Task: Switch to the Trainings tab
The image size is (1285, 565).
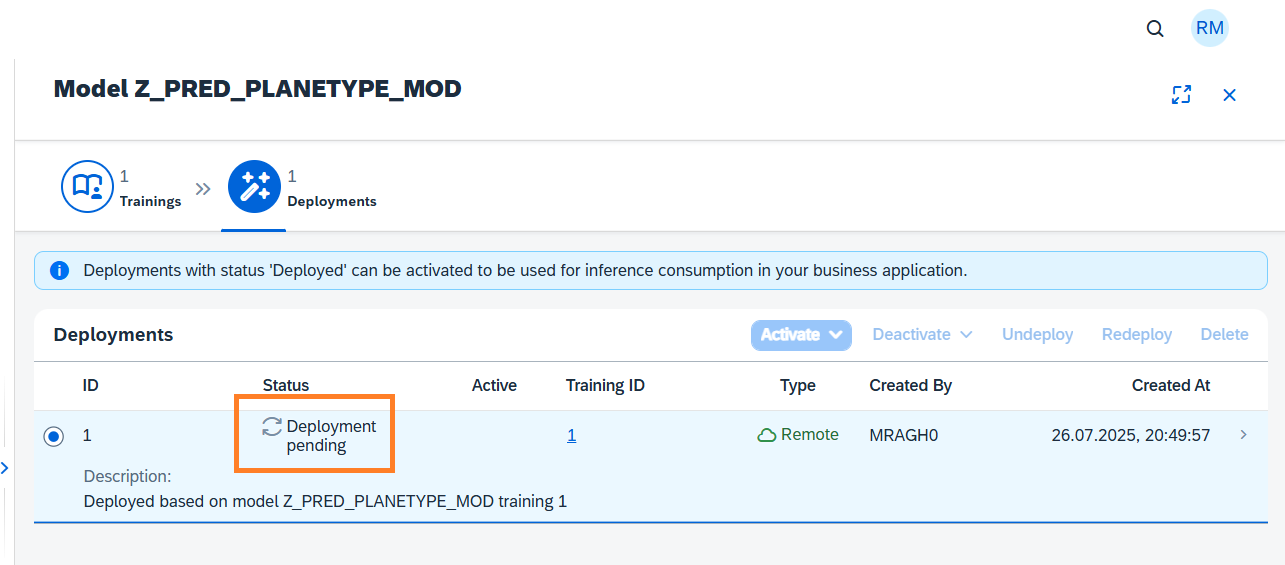Action: click(150, 201)
